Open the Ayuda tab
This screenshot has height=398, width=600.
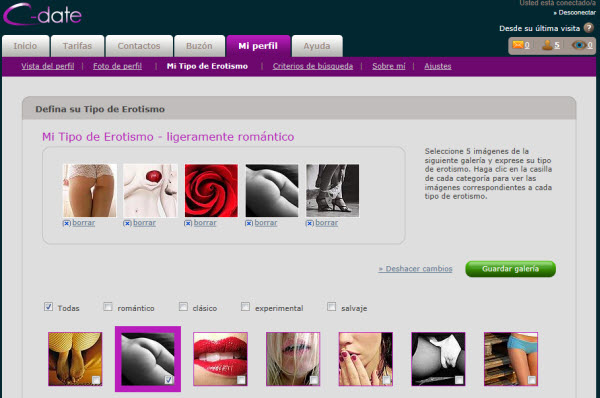tap(317, 46)
